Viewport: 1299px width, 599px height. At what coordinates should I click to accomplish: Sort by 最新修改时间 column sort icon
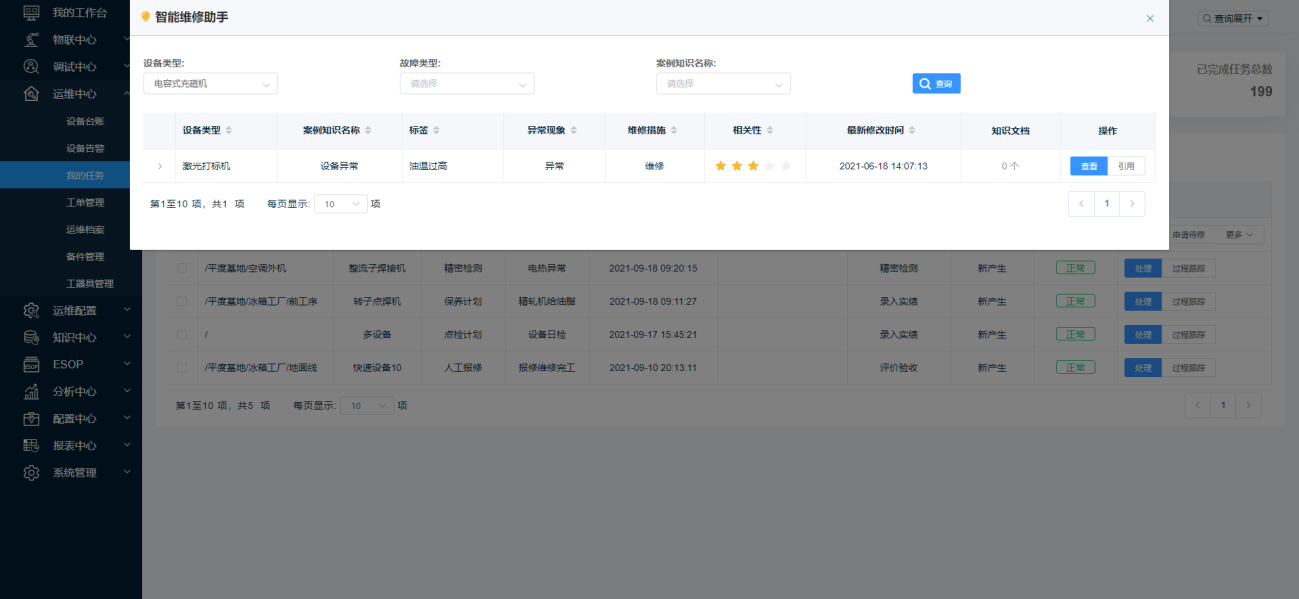coord(912,131)
